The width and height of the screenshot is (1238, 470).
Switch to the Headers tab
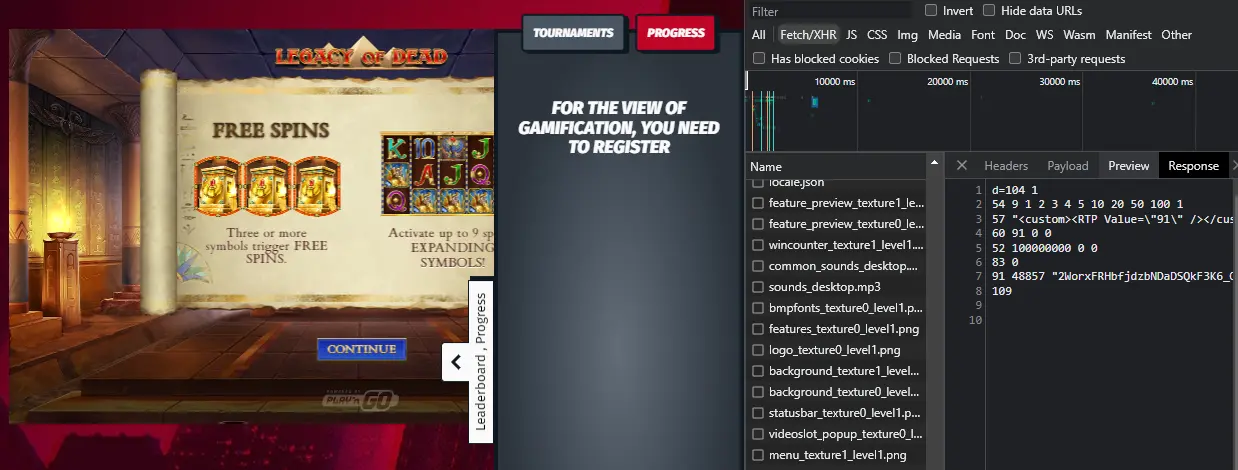coord(1006,166)
